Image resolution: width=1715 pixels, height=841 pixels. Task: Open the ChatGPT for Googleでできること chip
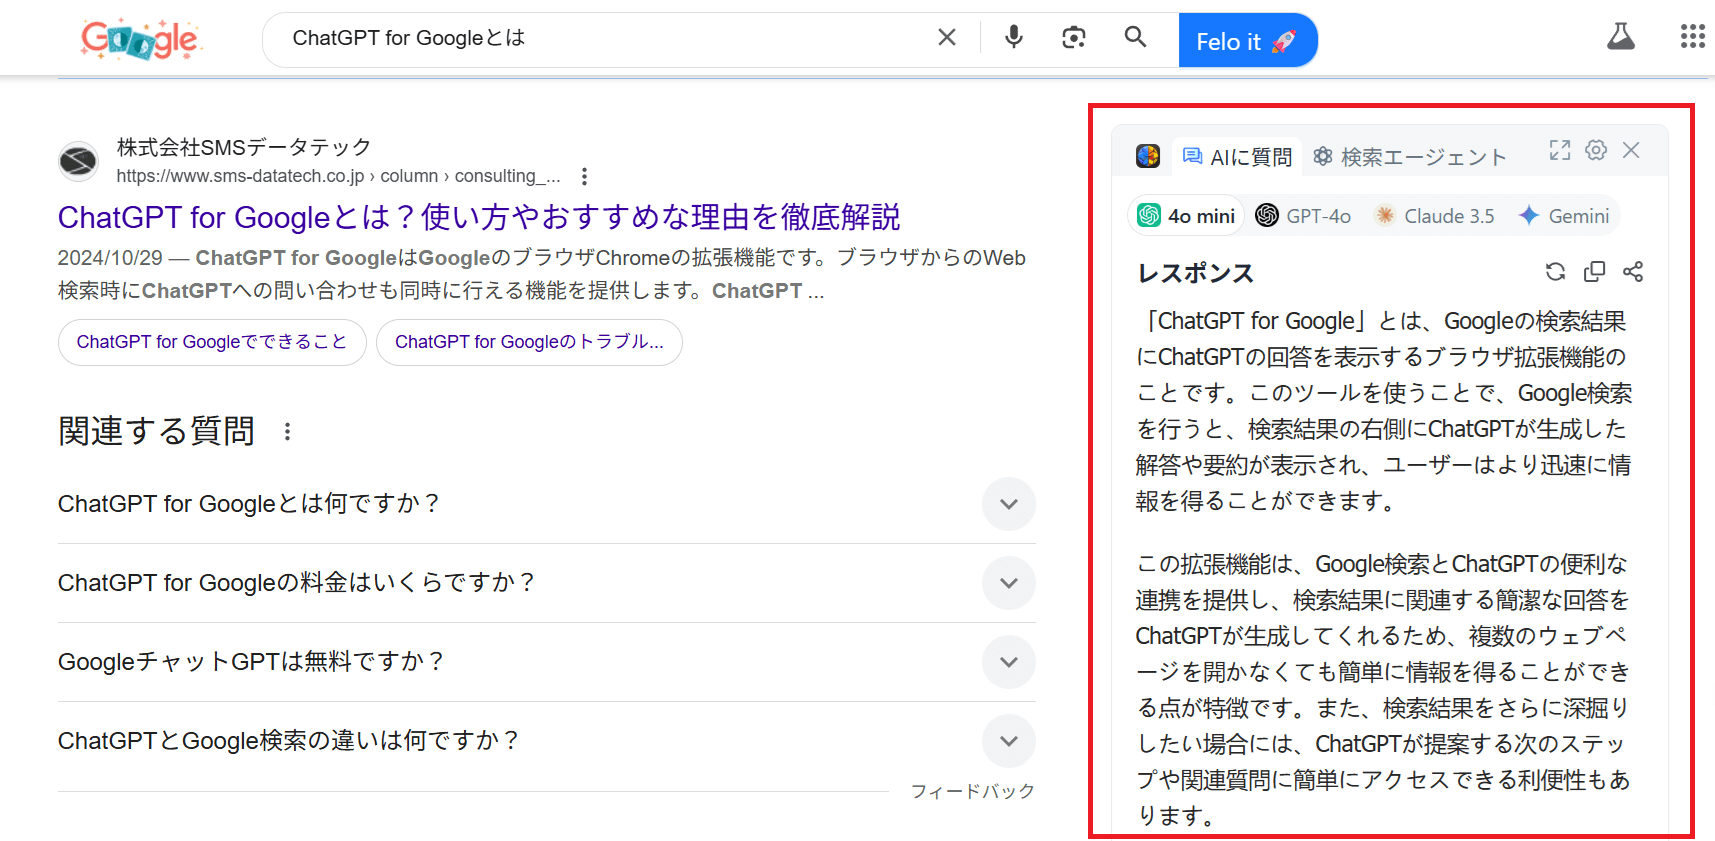[x=212, y=342]
